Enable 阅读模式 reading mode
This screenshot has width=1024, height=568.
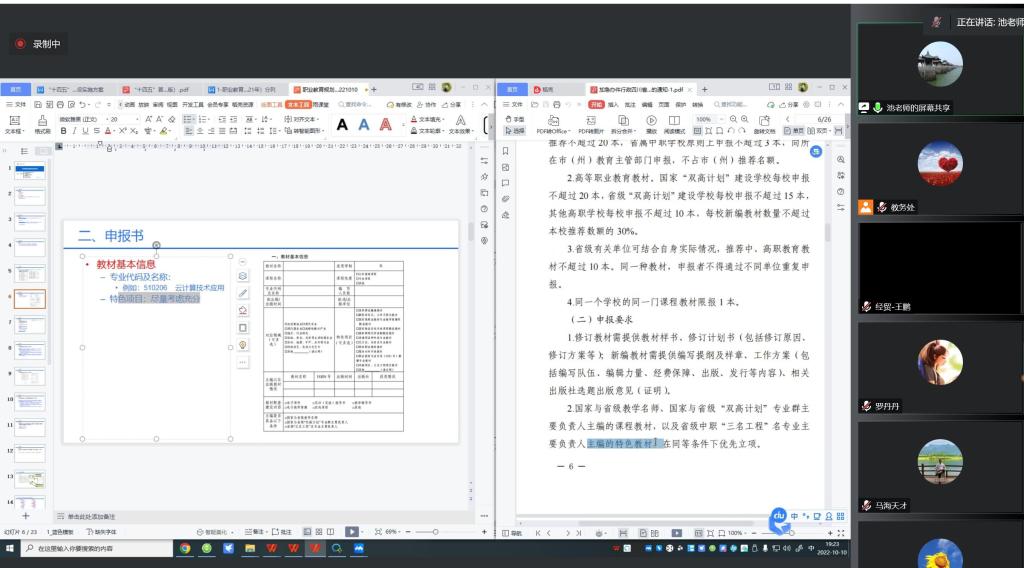674,124
